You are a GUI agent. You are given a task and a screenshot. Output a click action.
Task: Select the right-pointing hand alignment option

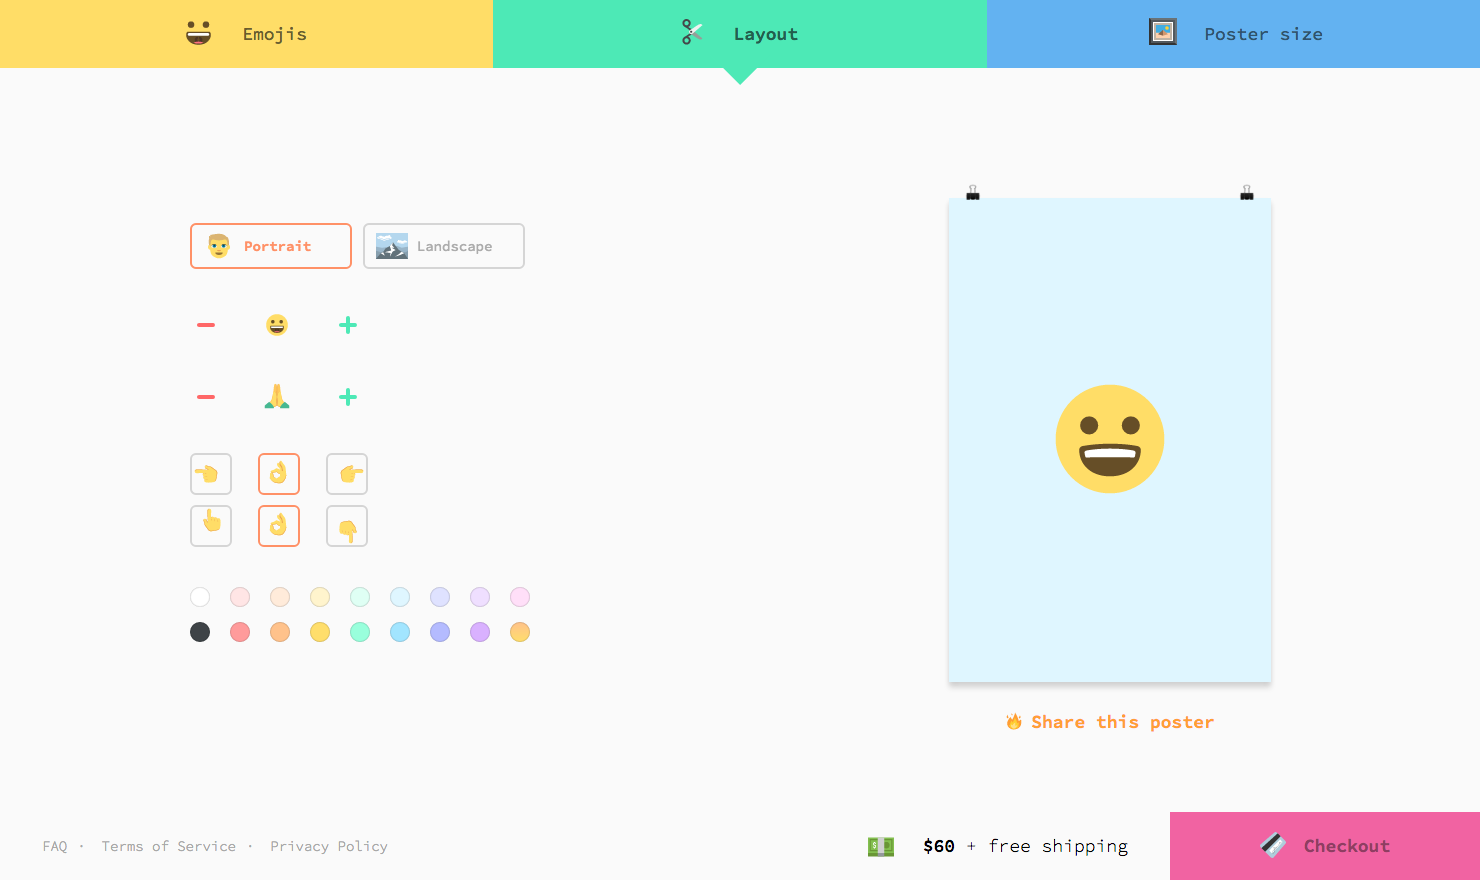pos(347,474)
